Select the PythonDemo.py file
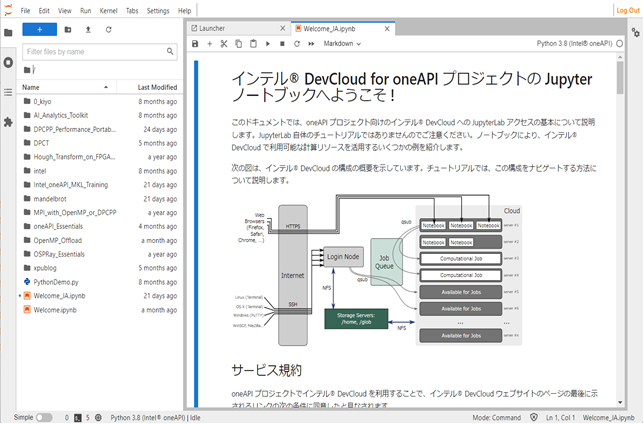Viewport: 644px width, 424px height. click(100, 282)
